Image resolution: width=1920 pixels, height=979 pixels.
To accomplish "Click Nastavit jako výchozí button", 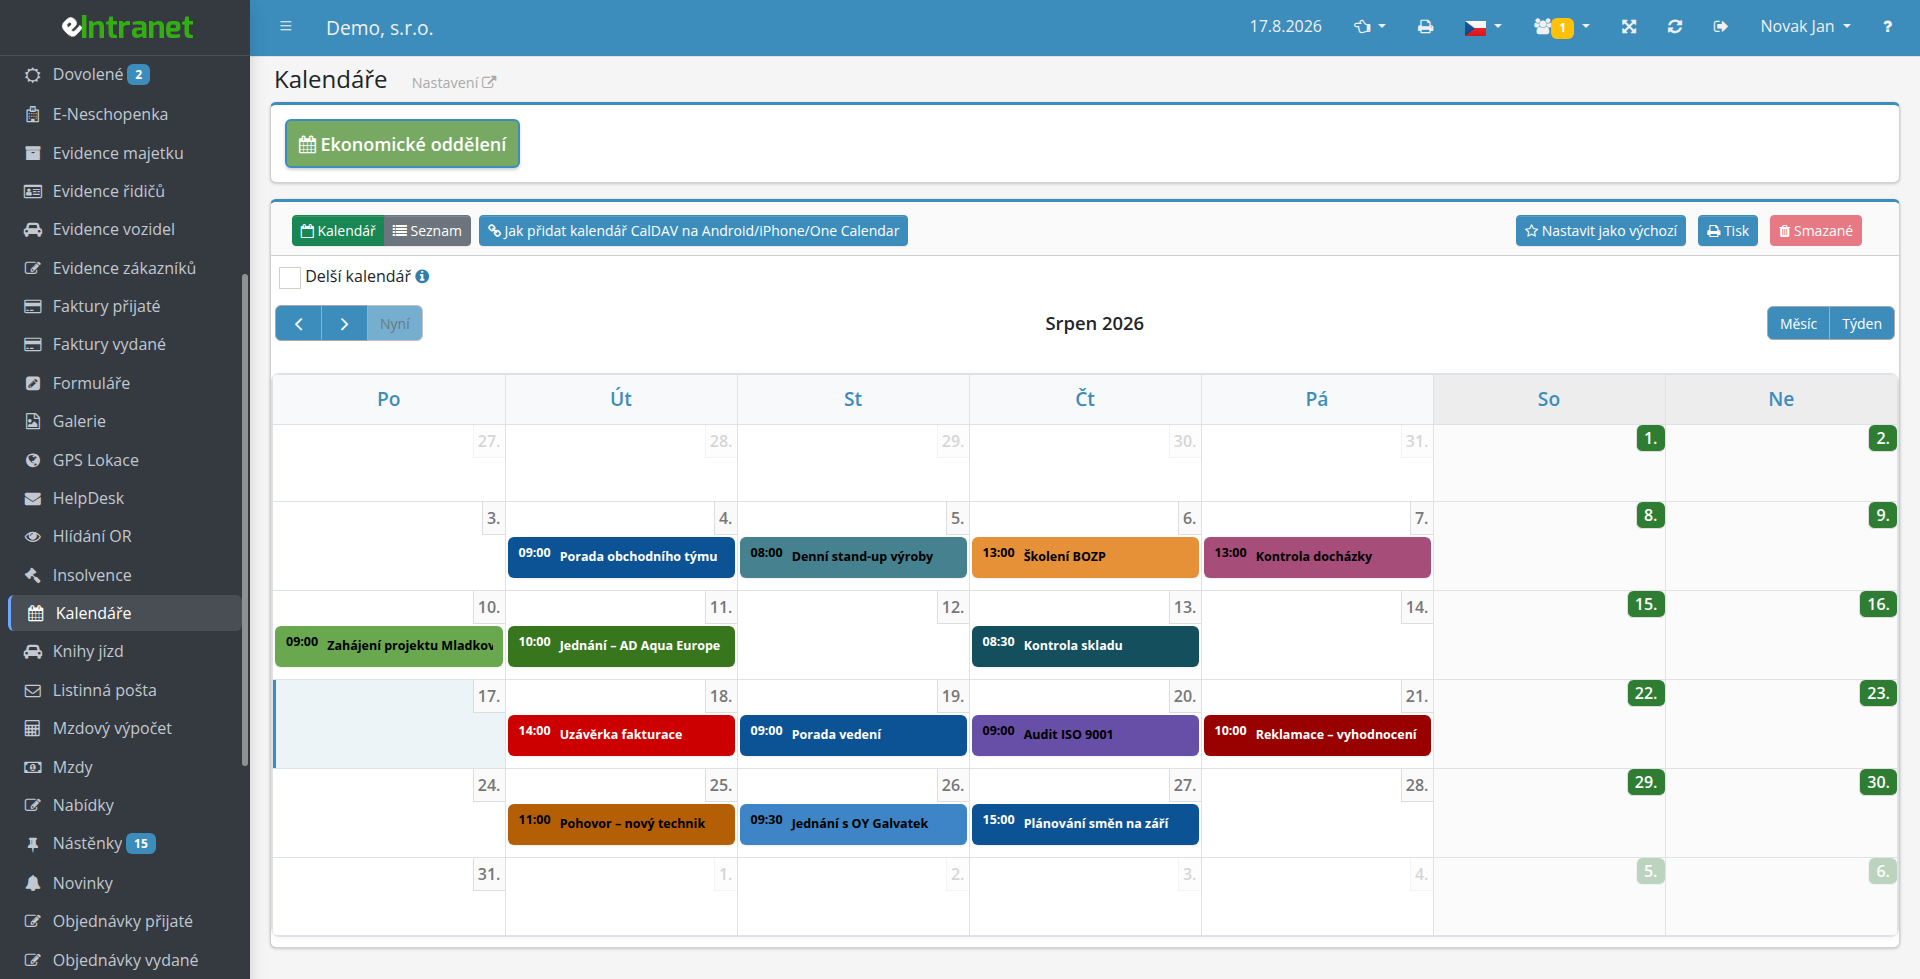I will point(1600,231).
